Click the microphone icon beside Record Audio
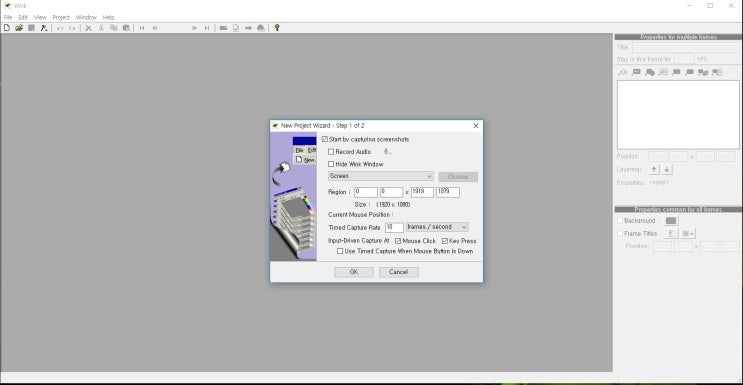This screenshot has width=743, height=385. tap(387, 152)
